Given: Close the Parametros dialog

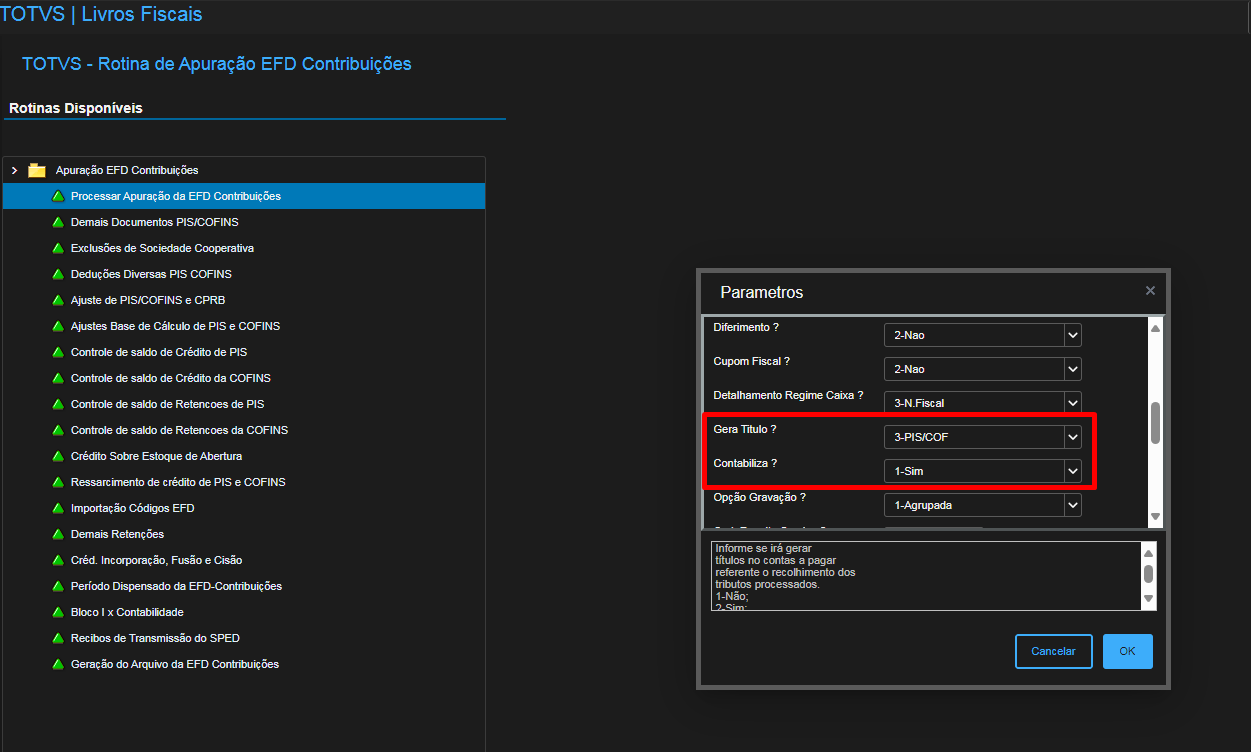Looking at the screenshot, I should [1150, 291].
